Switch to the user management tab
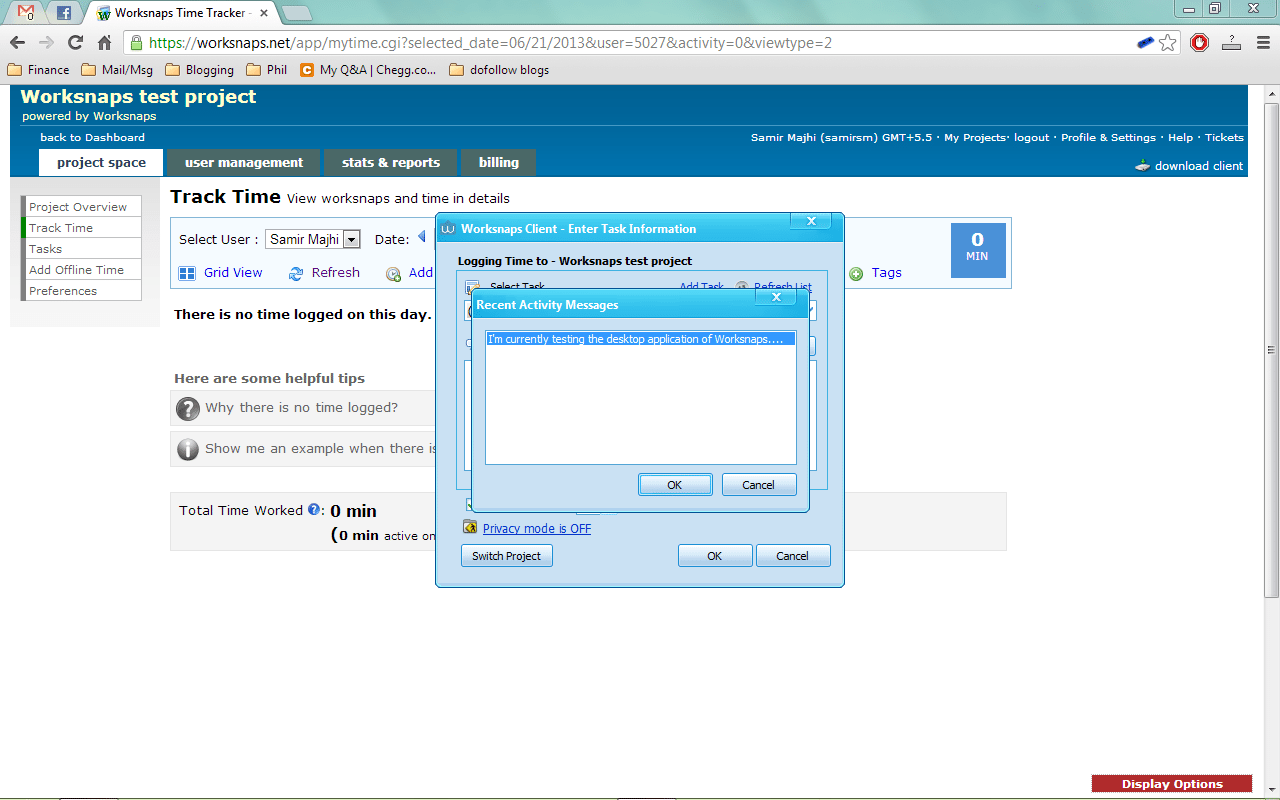 point(243,163)
